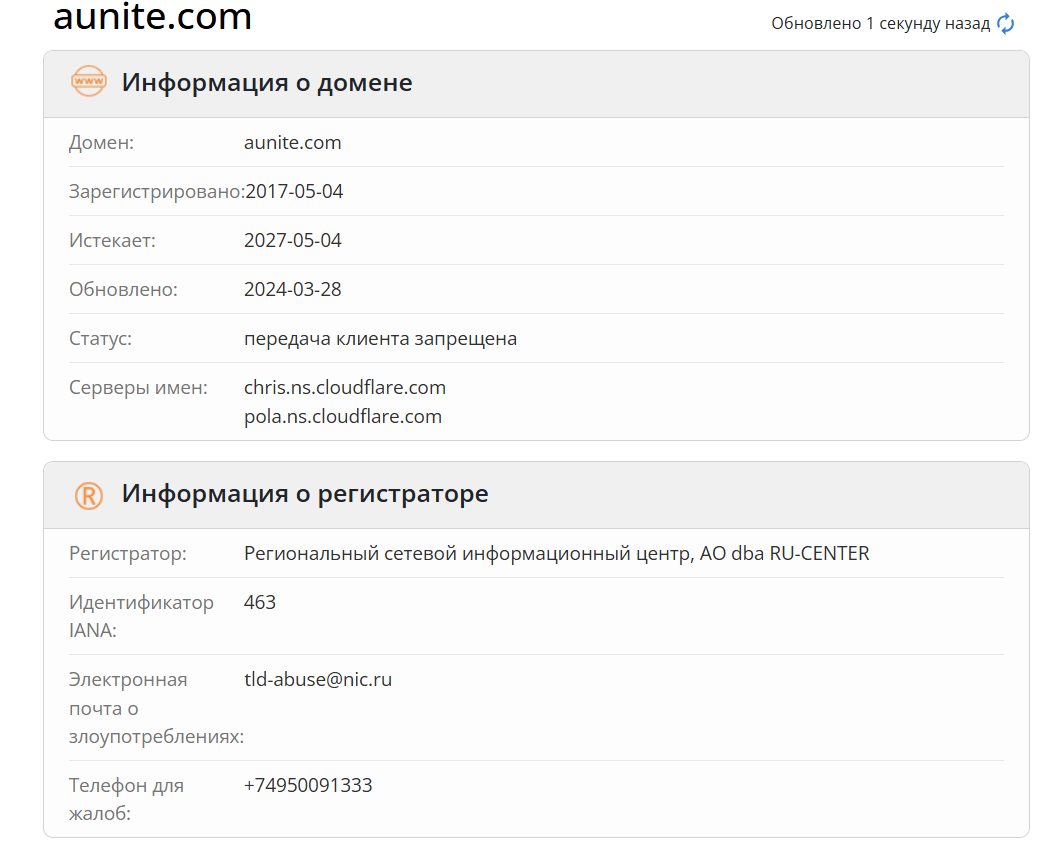
Task: Click the IANA identifier value 463
Action: click(x=260, y=602)
